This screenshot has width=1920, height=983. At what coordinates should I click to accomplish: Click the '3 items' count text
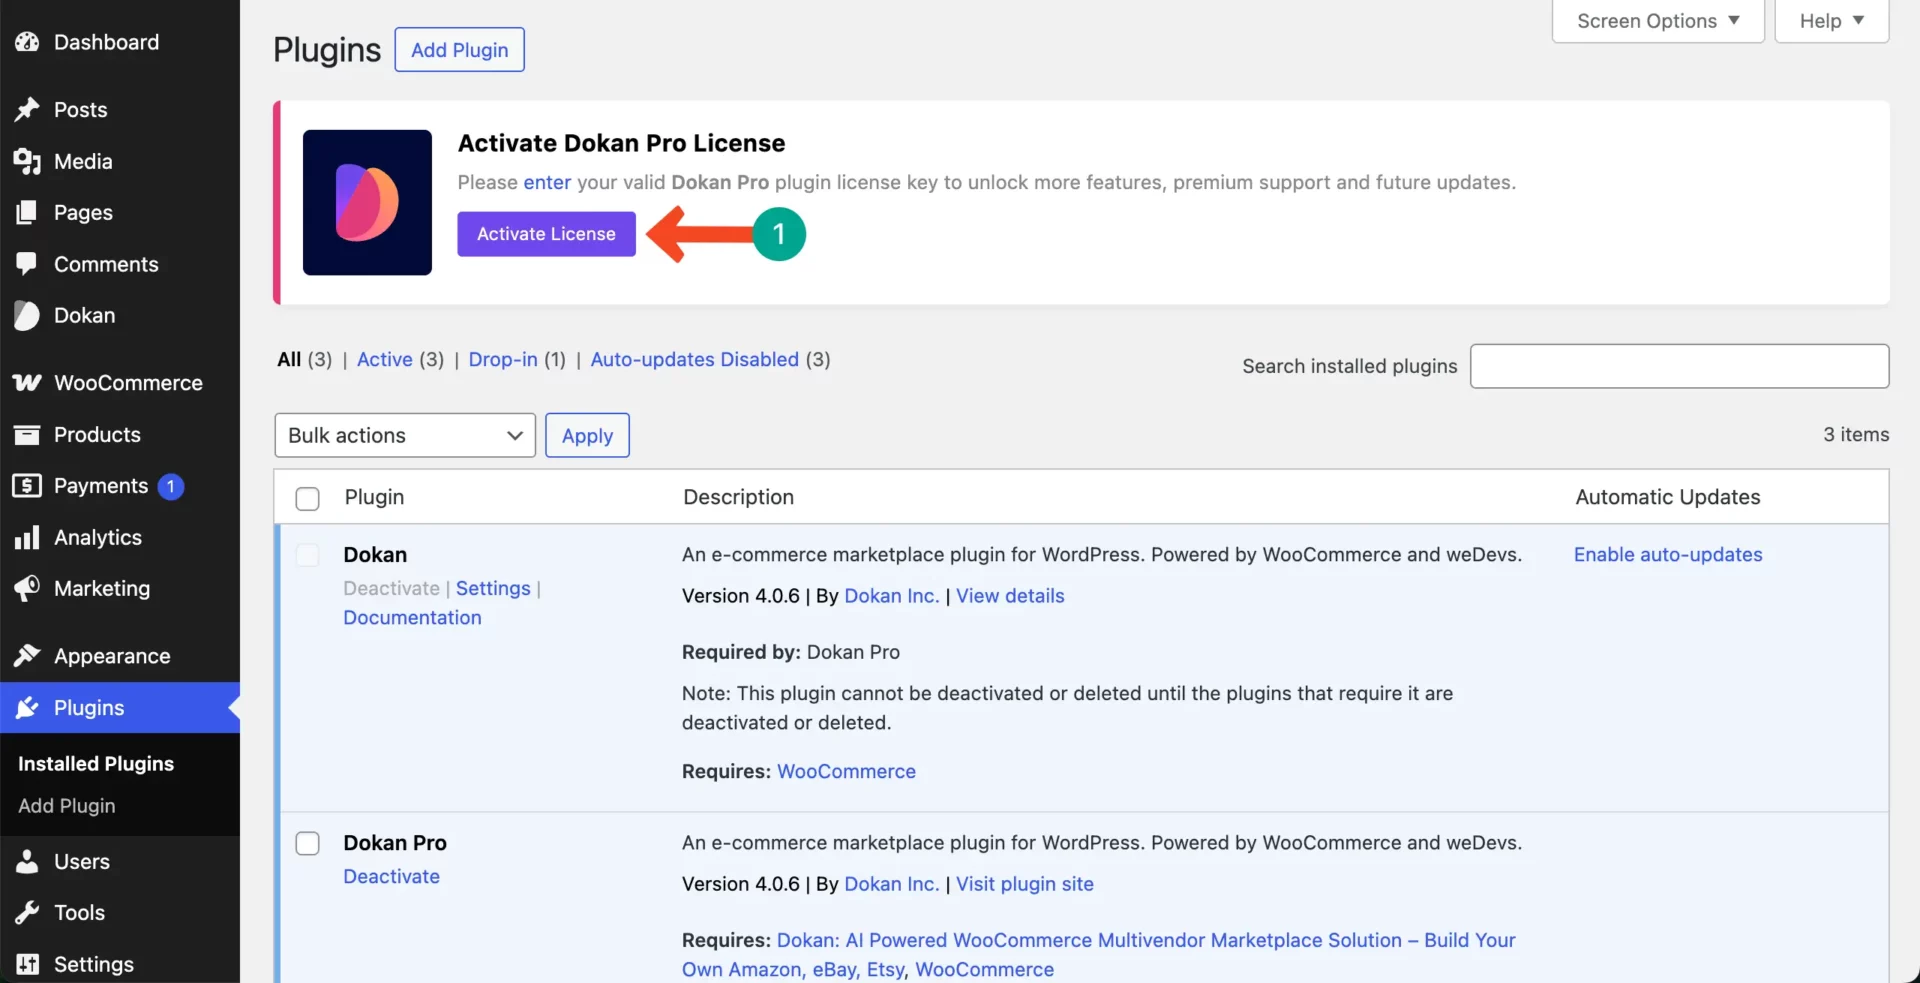point(1856,435)
